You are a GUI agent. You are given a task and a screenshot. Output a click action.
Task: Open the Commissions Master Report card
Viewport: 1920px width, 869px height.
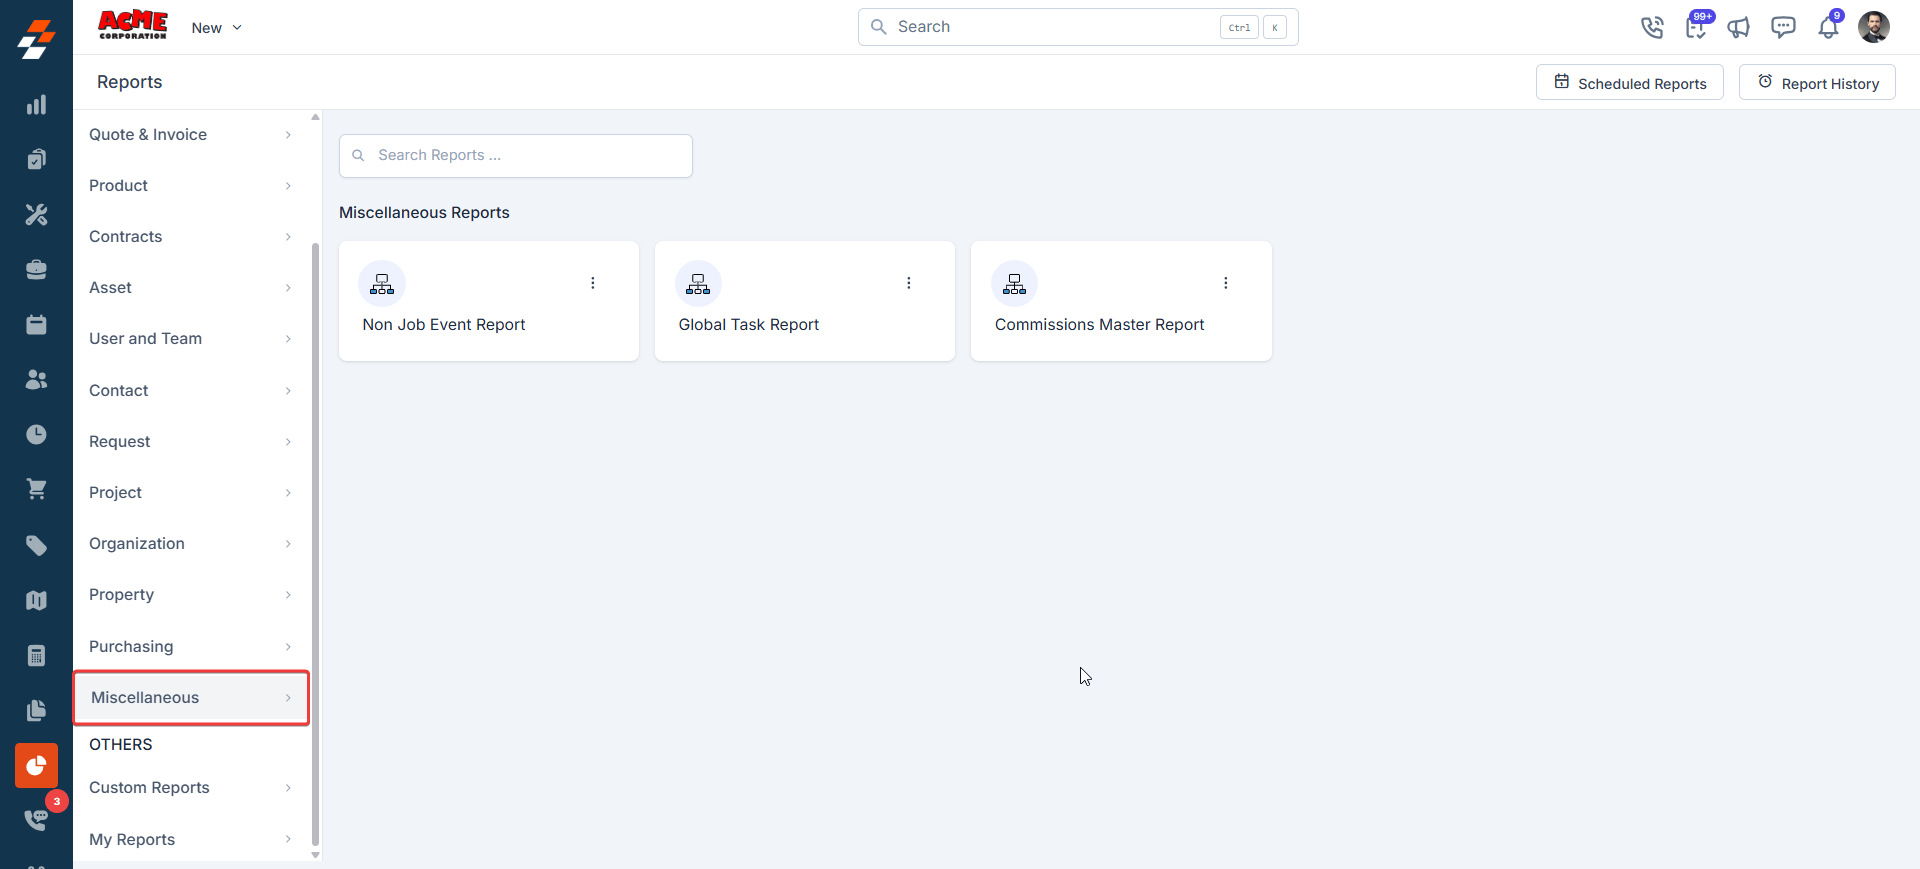point(1121,301)
